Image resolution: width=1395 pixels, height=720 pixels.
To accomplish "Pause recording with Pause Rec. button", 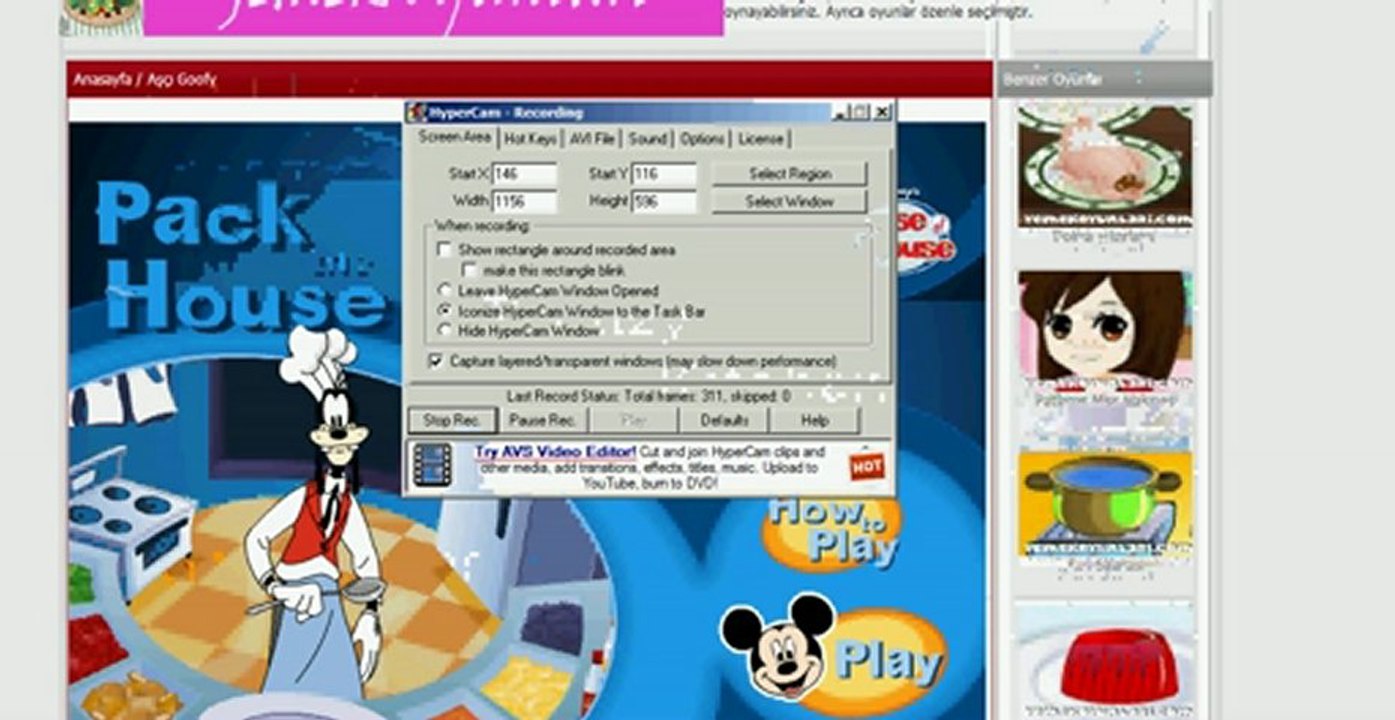I will click(x=542, y=420).
